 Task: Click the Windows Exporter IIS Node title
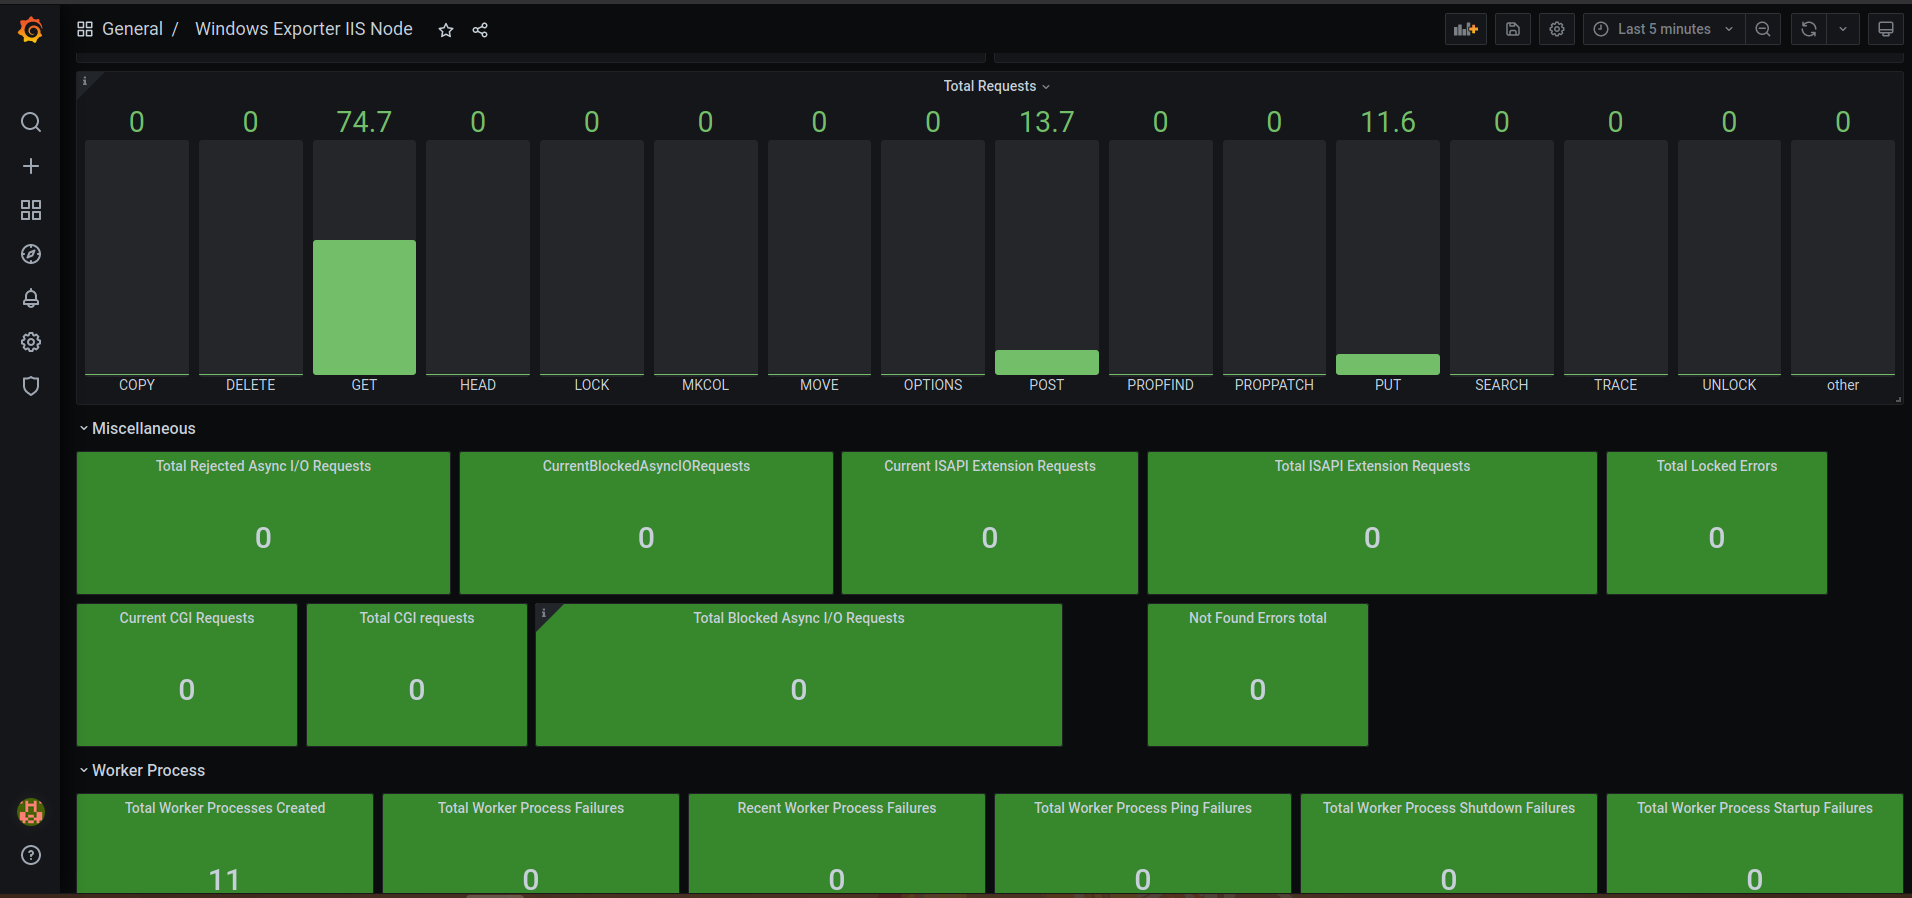(304, 29)
